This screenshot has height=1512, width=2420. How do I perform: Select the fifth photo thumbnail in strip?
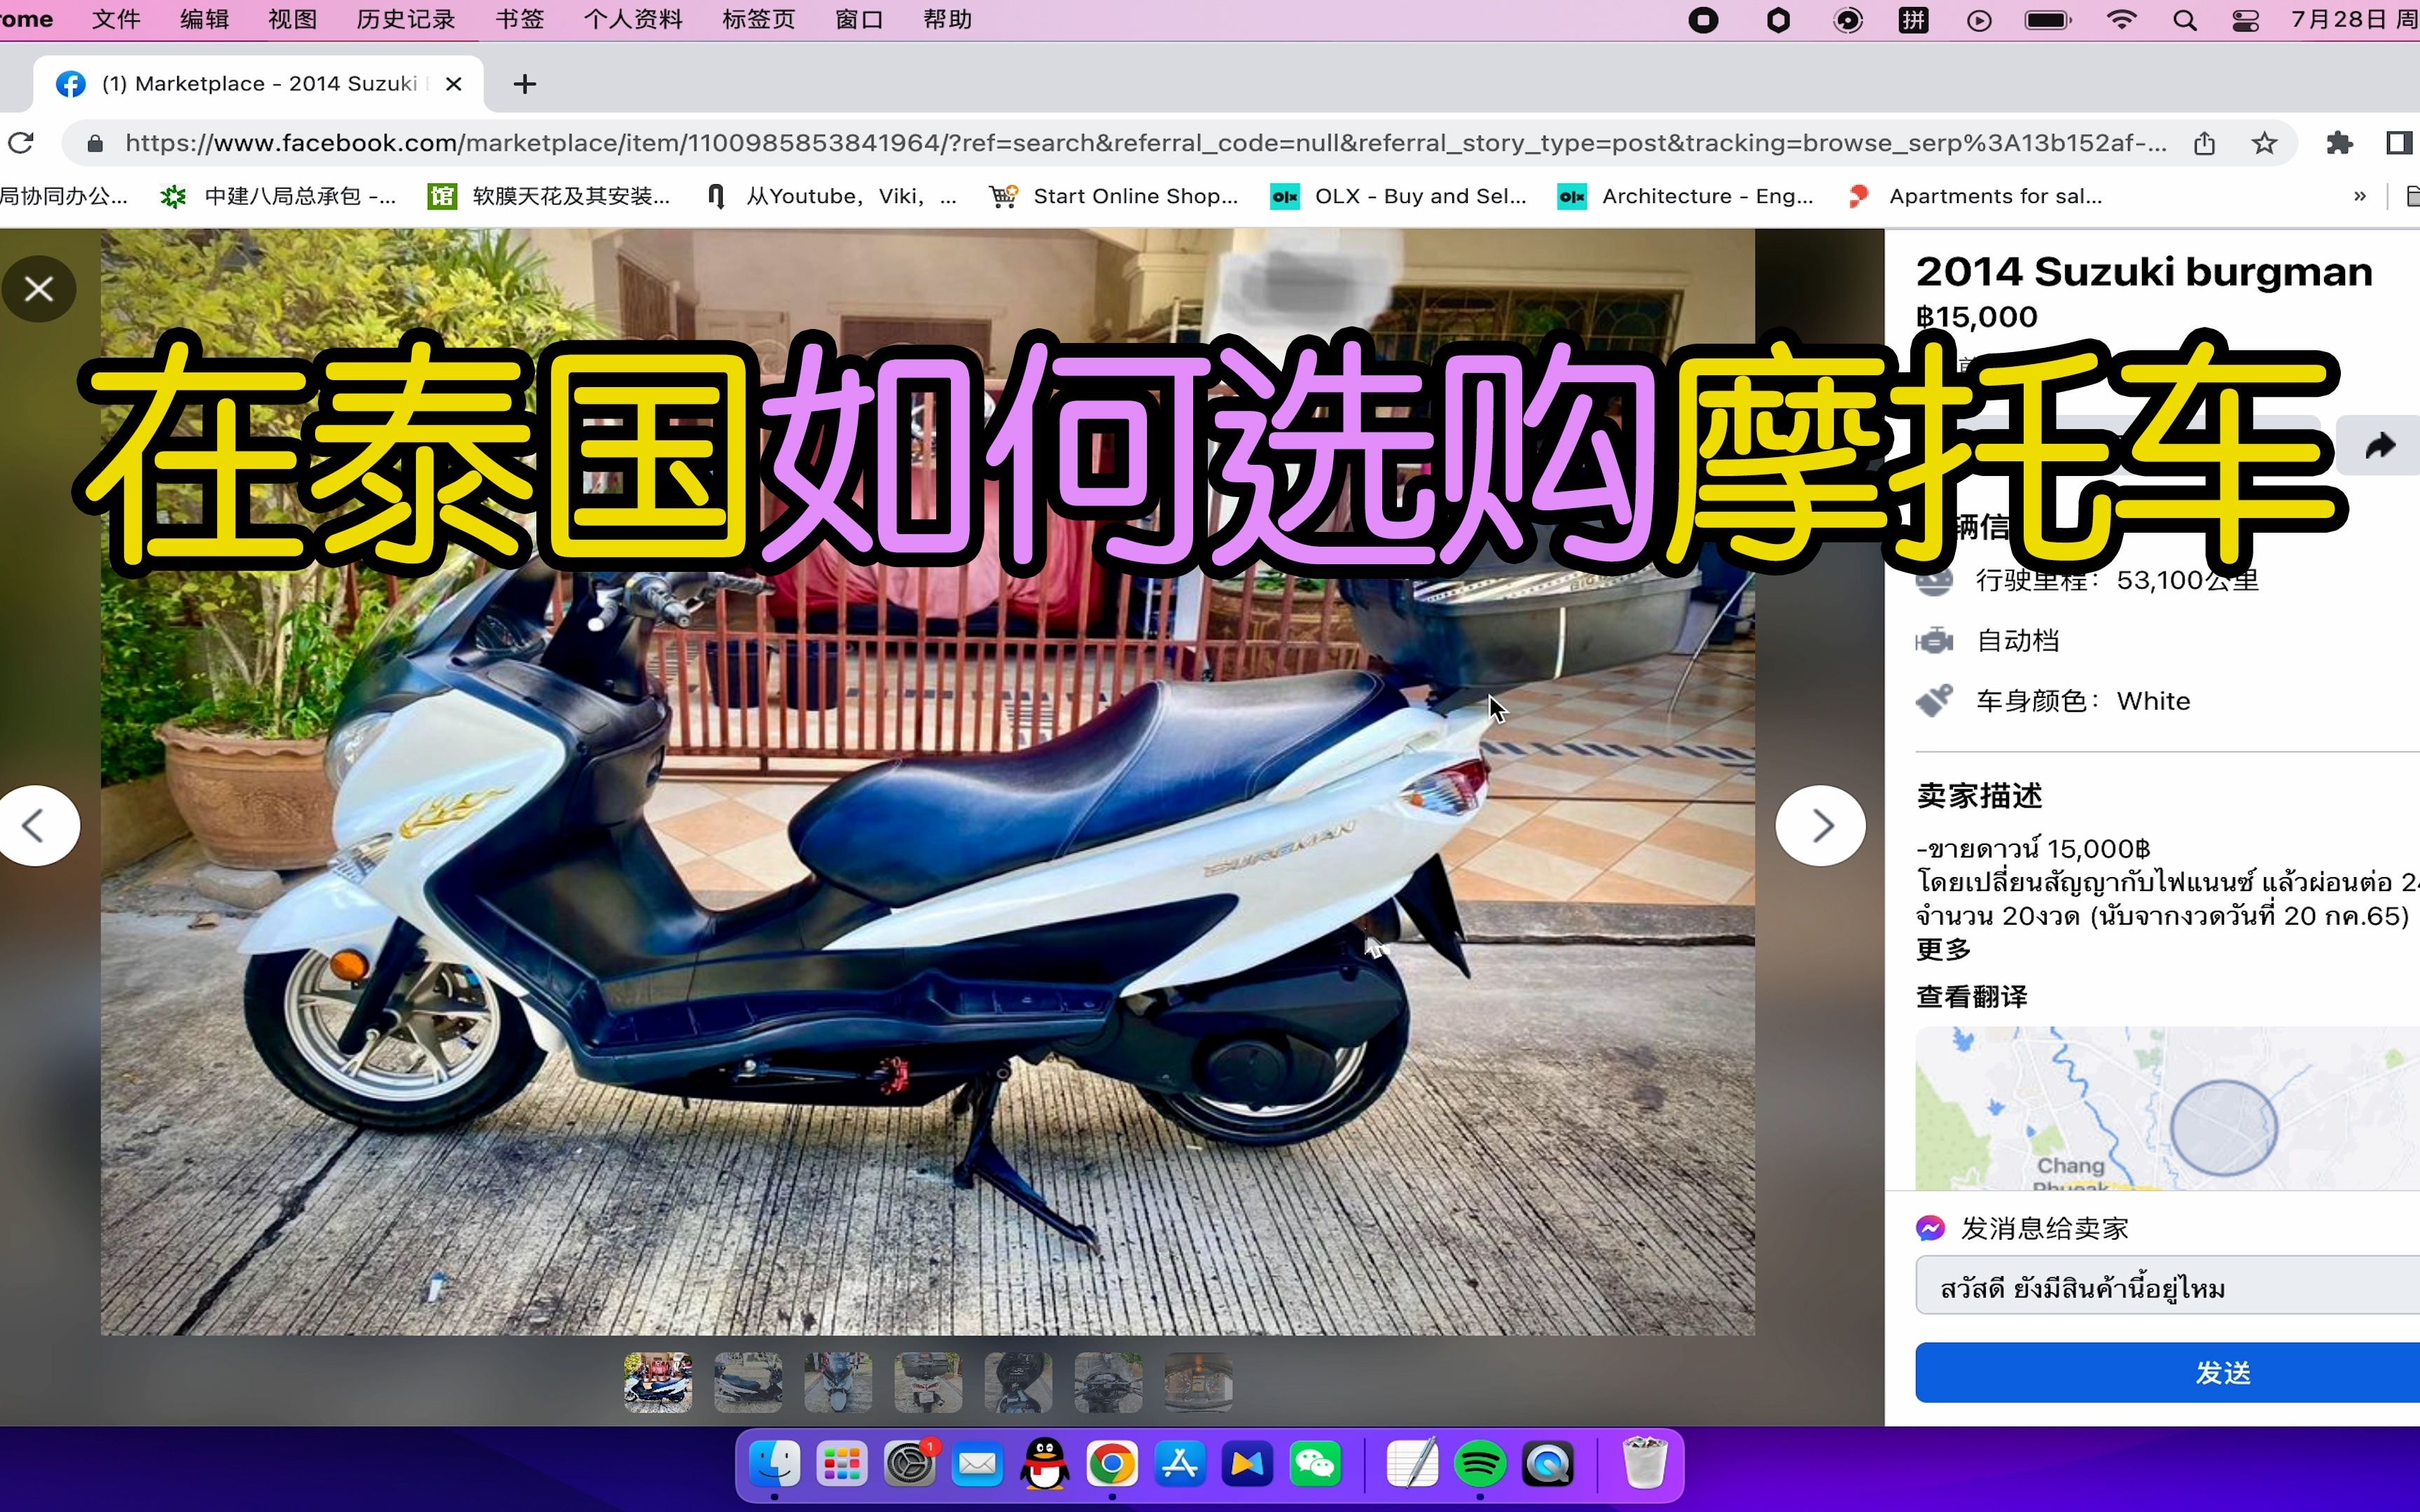pyautogui.click(x=1018, y=1382)
